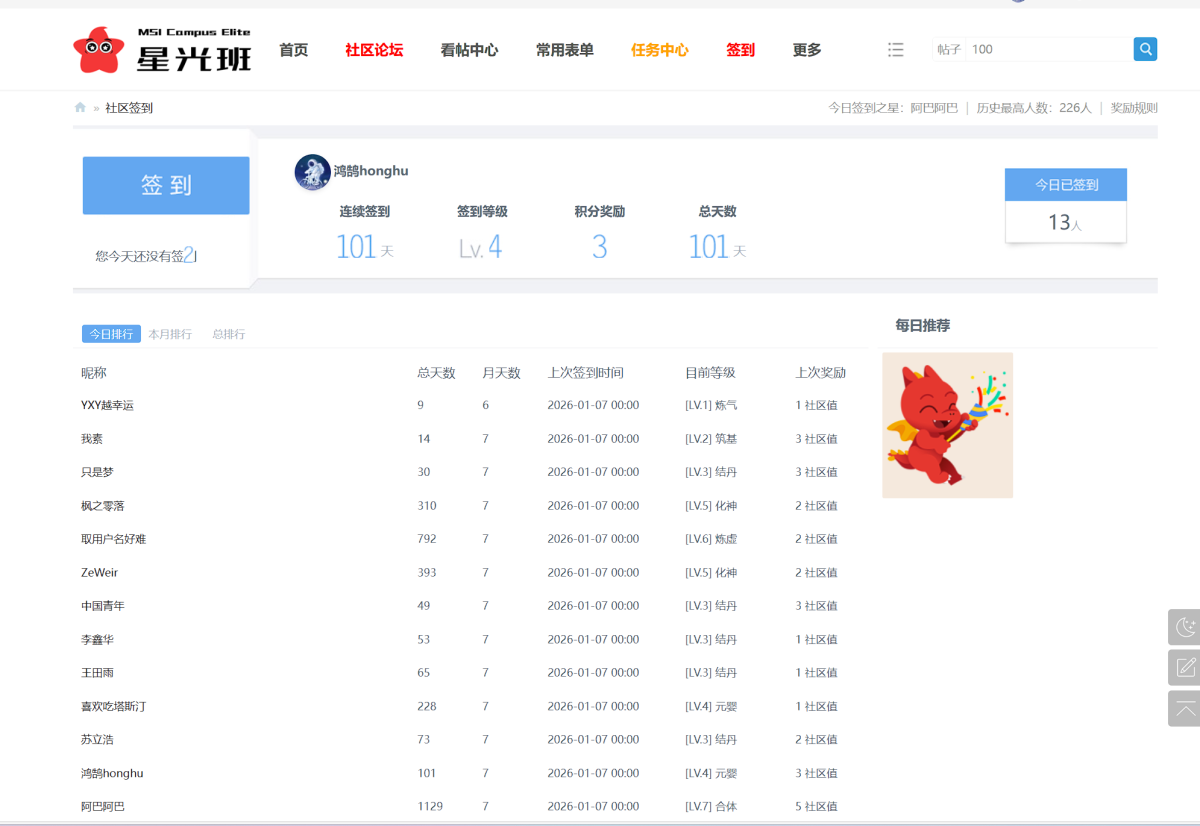The width and height of the screenshot is (1200, 826).
Task: Open the 社区论坛 menu item
Action: 373,49
